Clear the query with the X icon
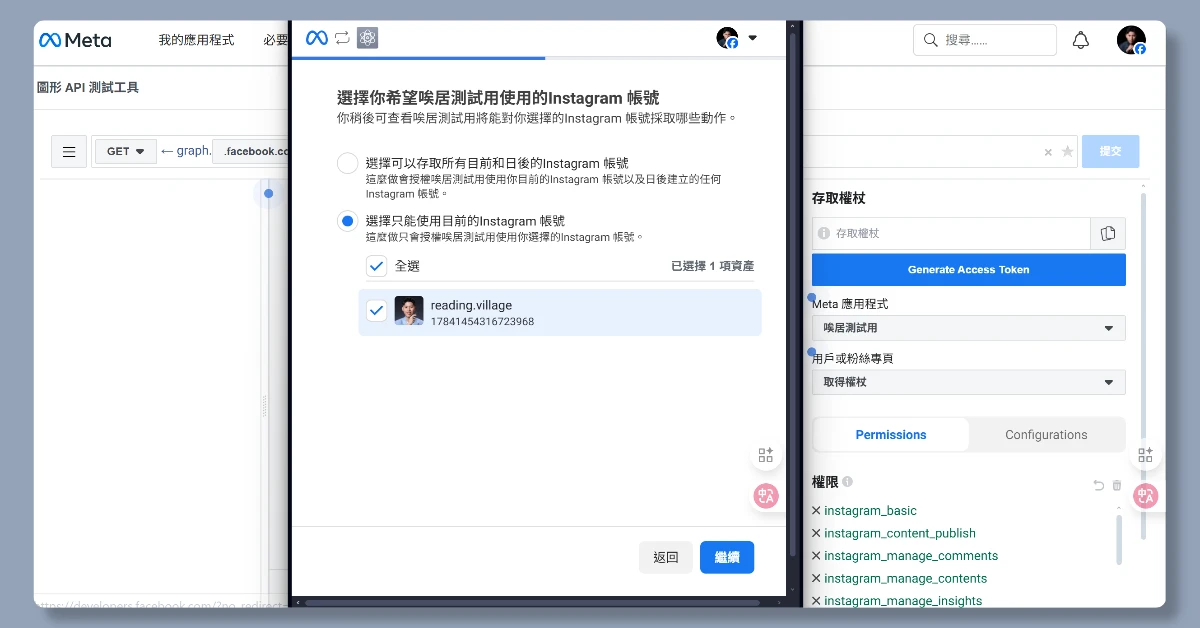The width and height of the screenshot is (1200, 628). coord(1048,152)
